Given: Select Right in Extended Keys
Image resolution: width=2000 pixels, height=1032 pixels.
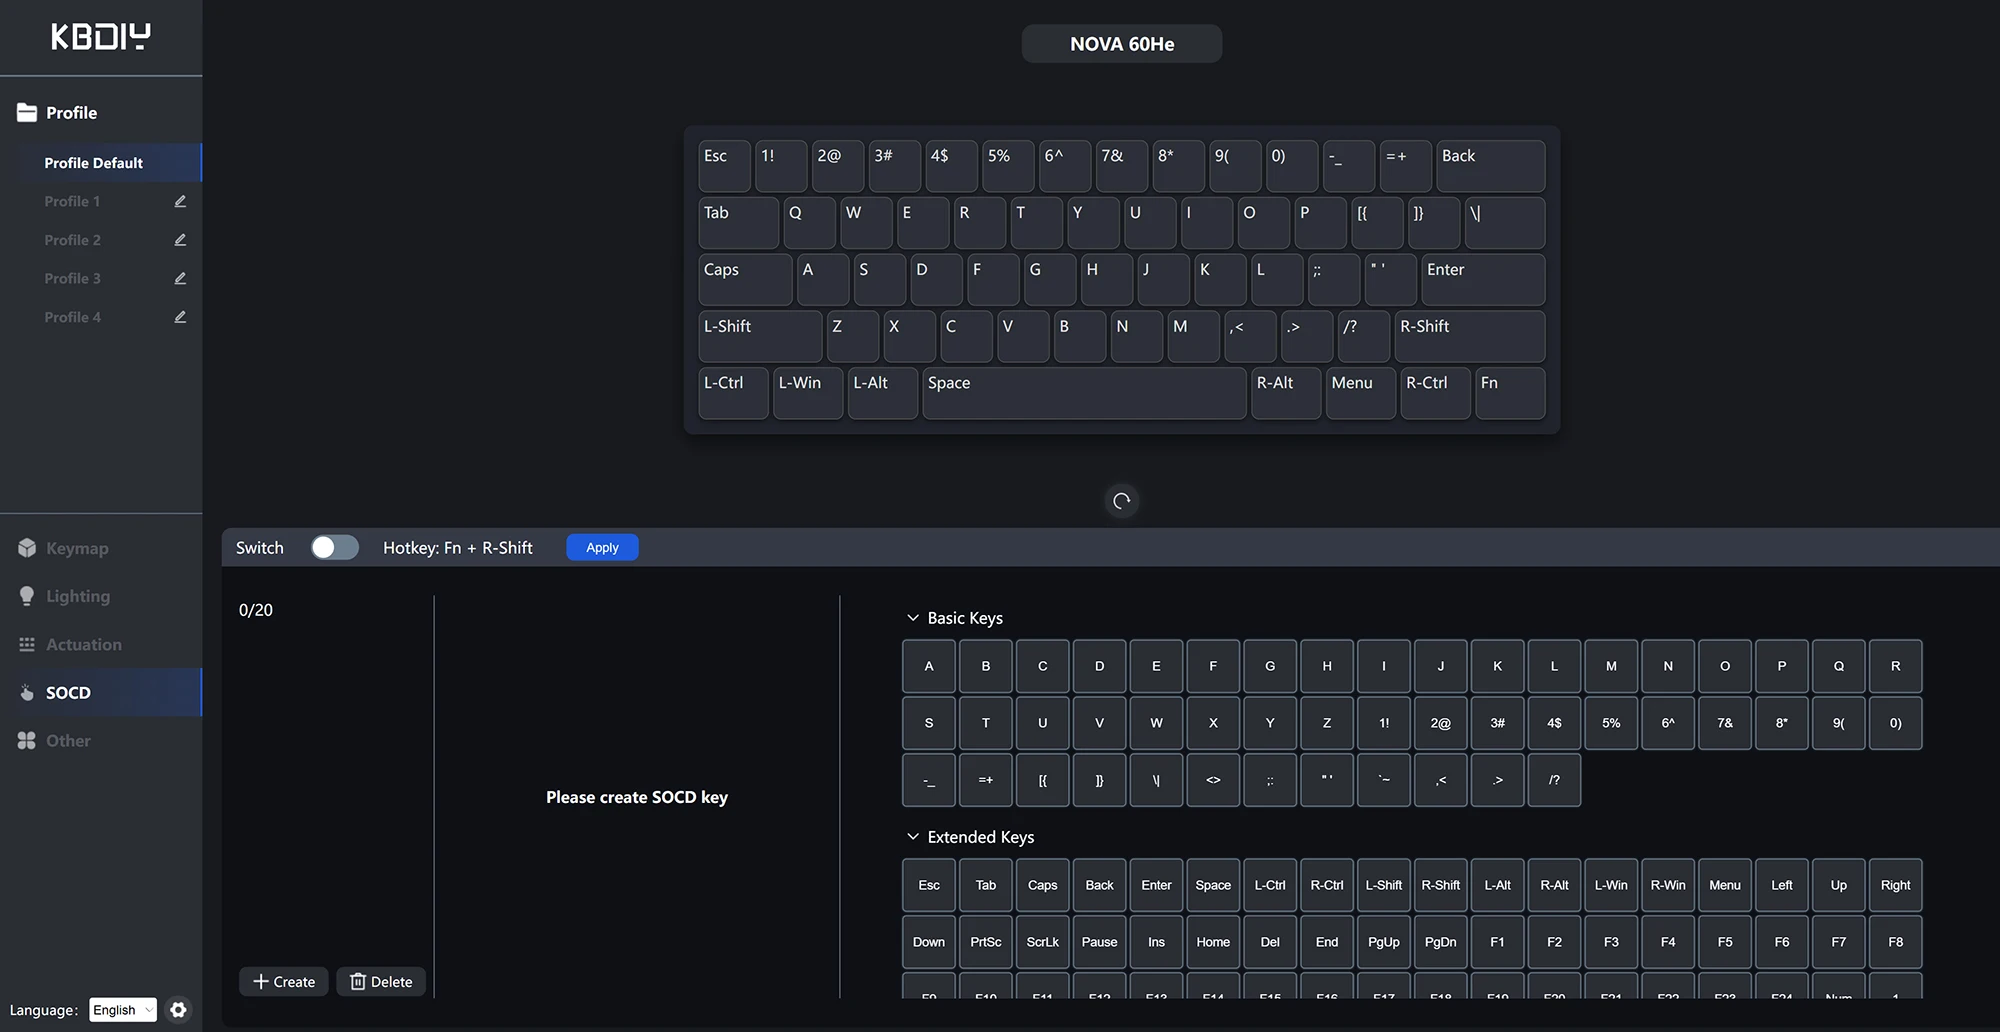Looking at the screenshot, I should [x=1895, y=885].
